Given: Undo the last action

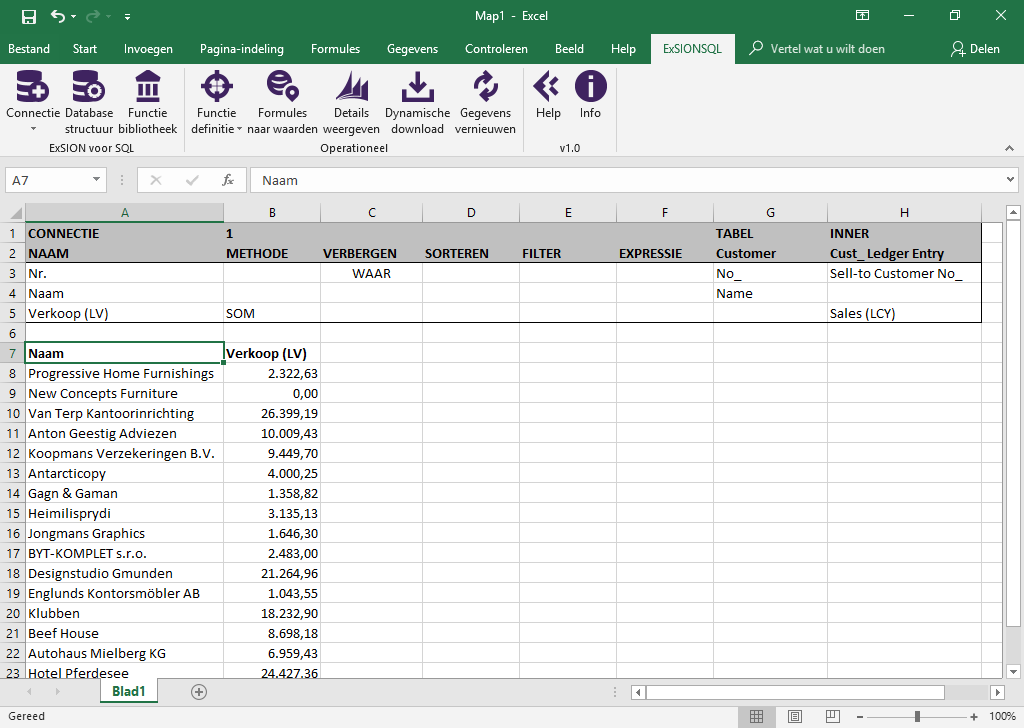Looking at the screenshot, I should point(58,16).
